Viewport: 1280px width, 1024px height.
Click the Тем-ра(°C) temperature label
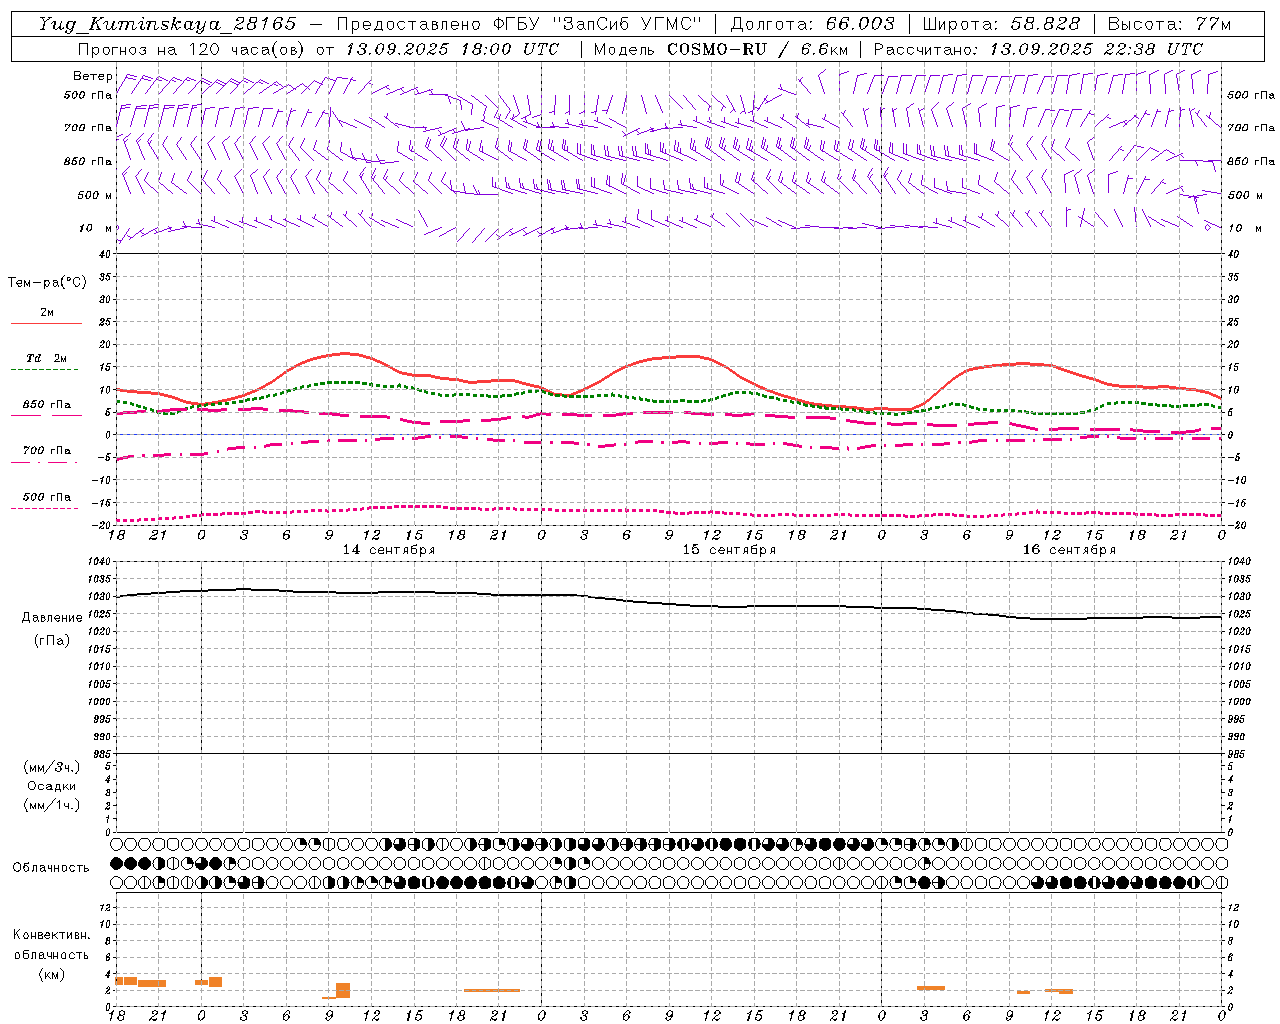tap(47, 283)
